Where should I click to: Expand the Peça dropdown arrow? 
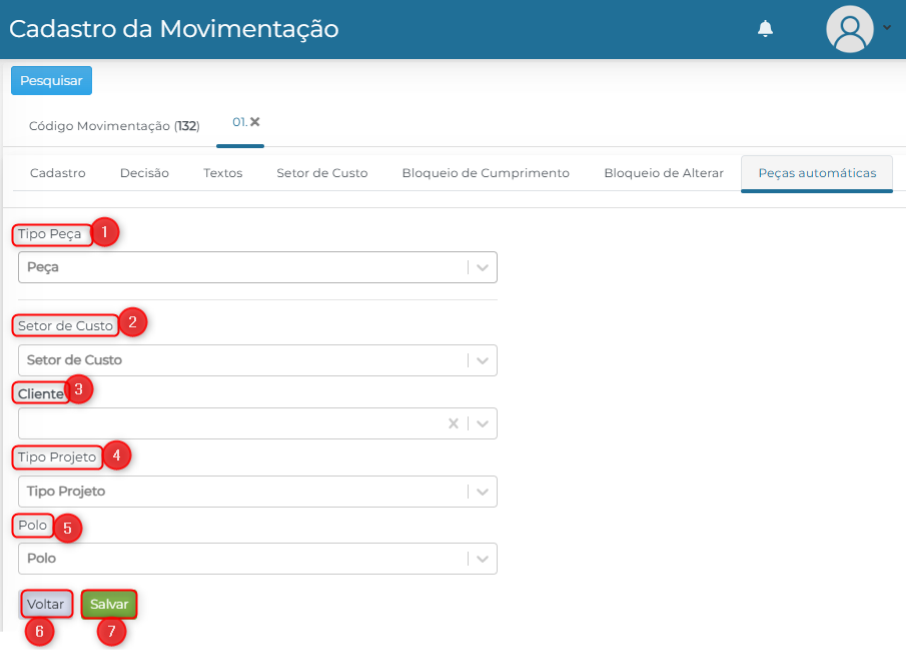pyautogui.click(x=482, y=267)
